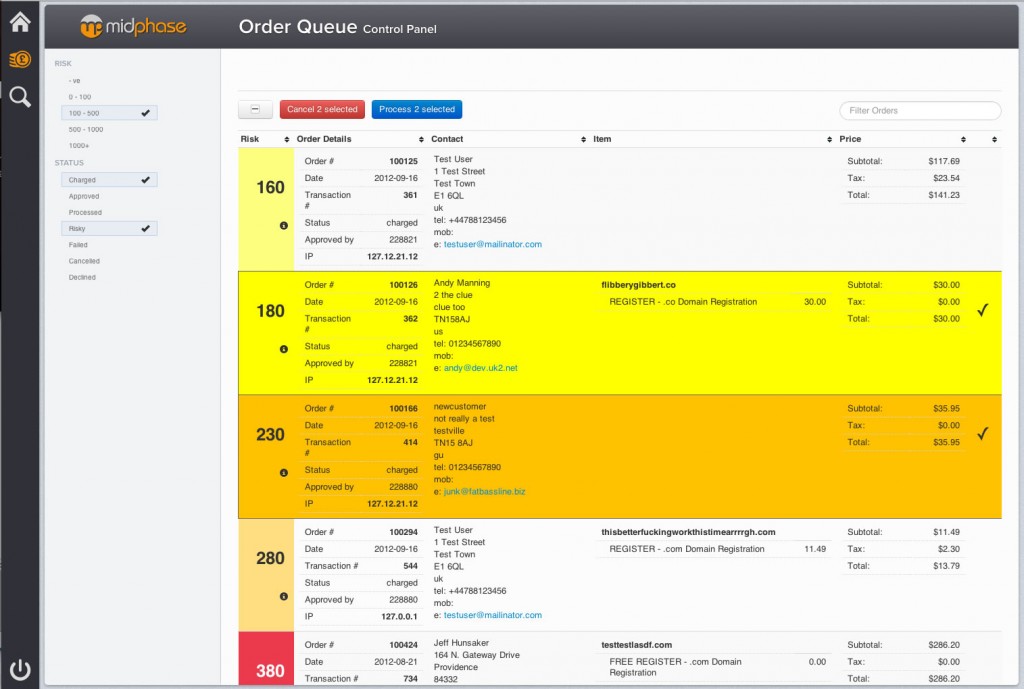The image size is (1024, 689).
Task: Deselect order 100126 checkmark
Action: click(982, 310)
